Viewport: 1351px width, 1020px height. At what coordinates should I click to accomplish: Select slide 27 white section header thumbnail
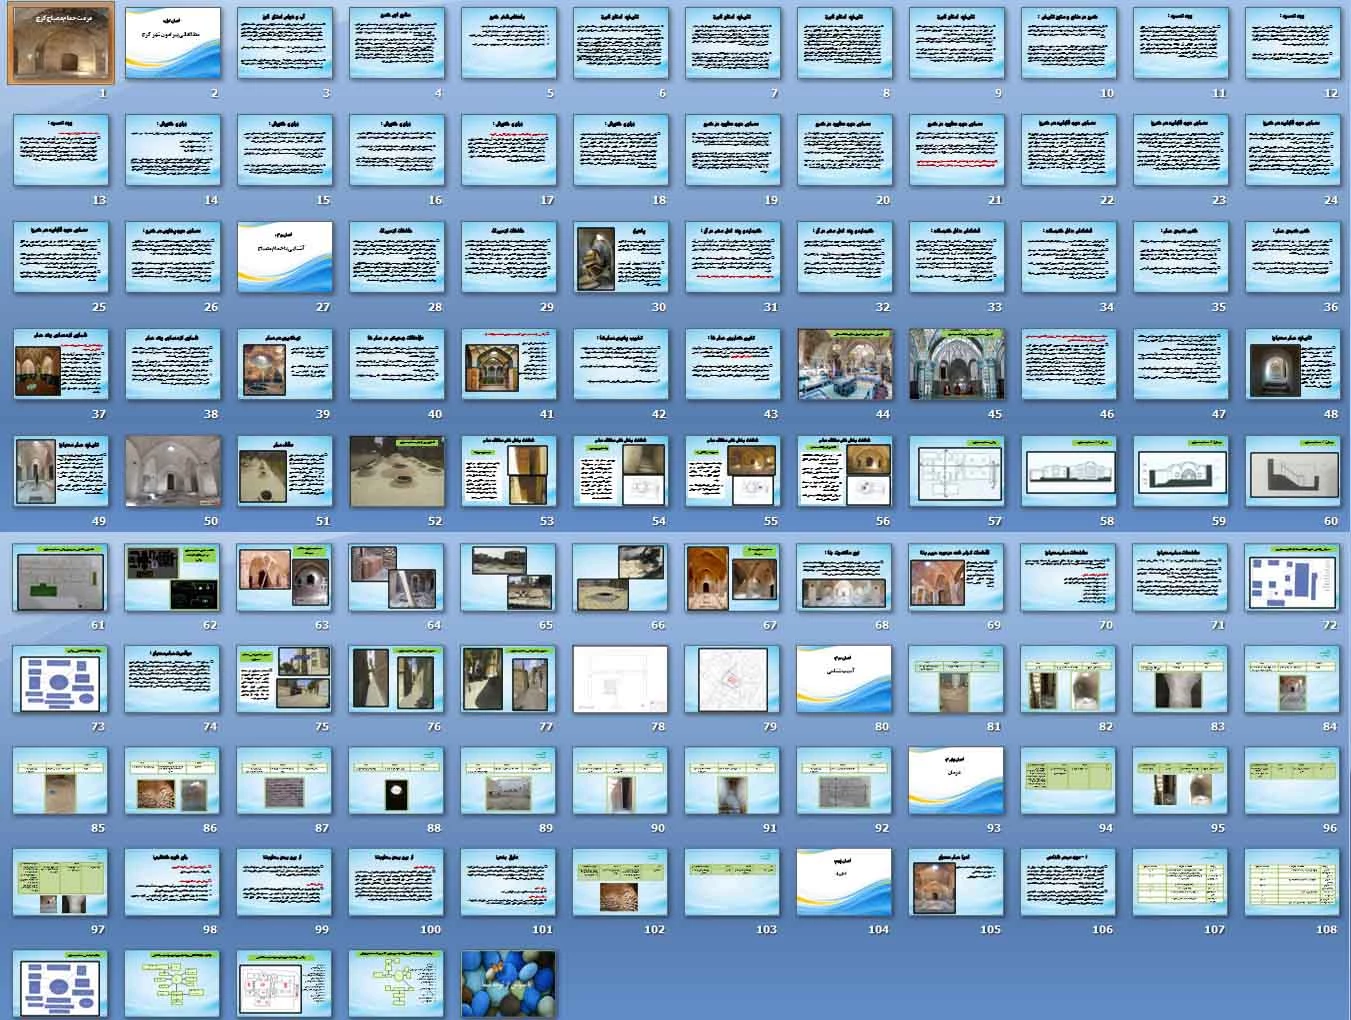pyautogui.click(x=285, y=257)
